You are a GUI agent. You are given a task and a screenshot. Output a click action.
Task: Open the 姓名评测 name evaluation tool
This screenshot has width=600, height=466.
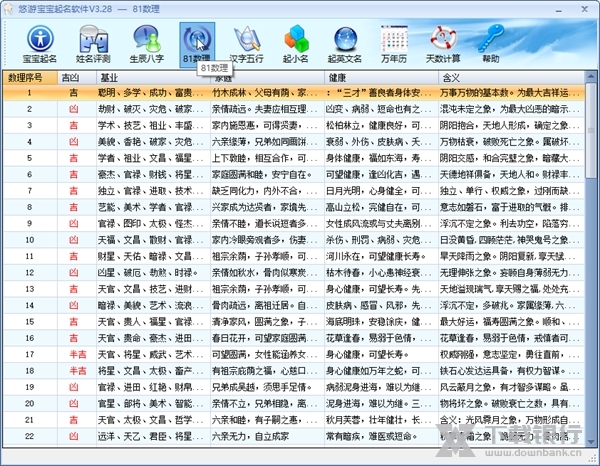click(x=93, y=44)
